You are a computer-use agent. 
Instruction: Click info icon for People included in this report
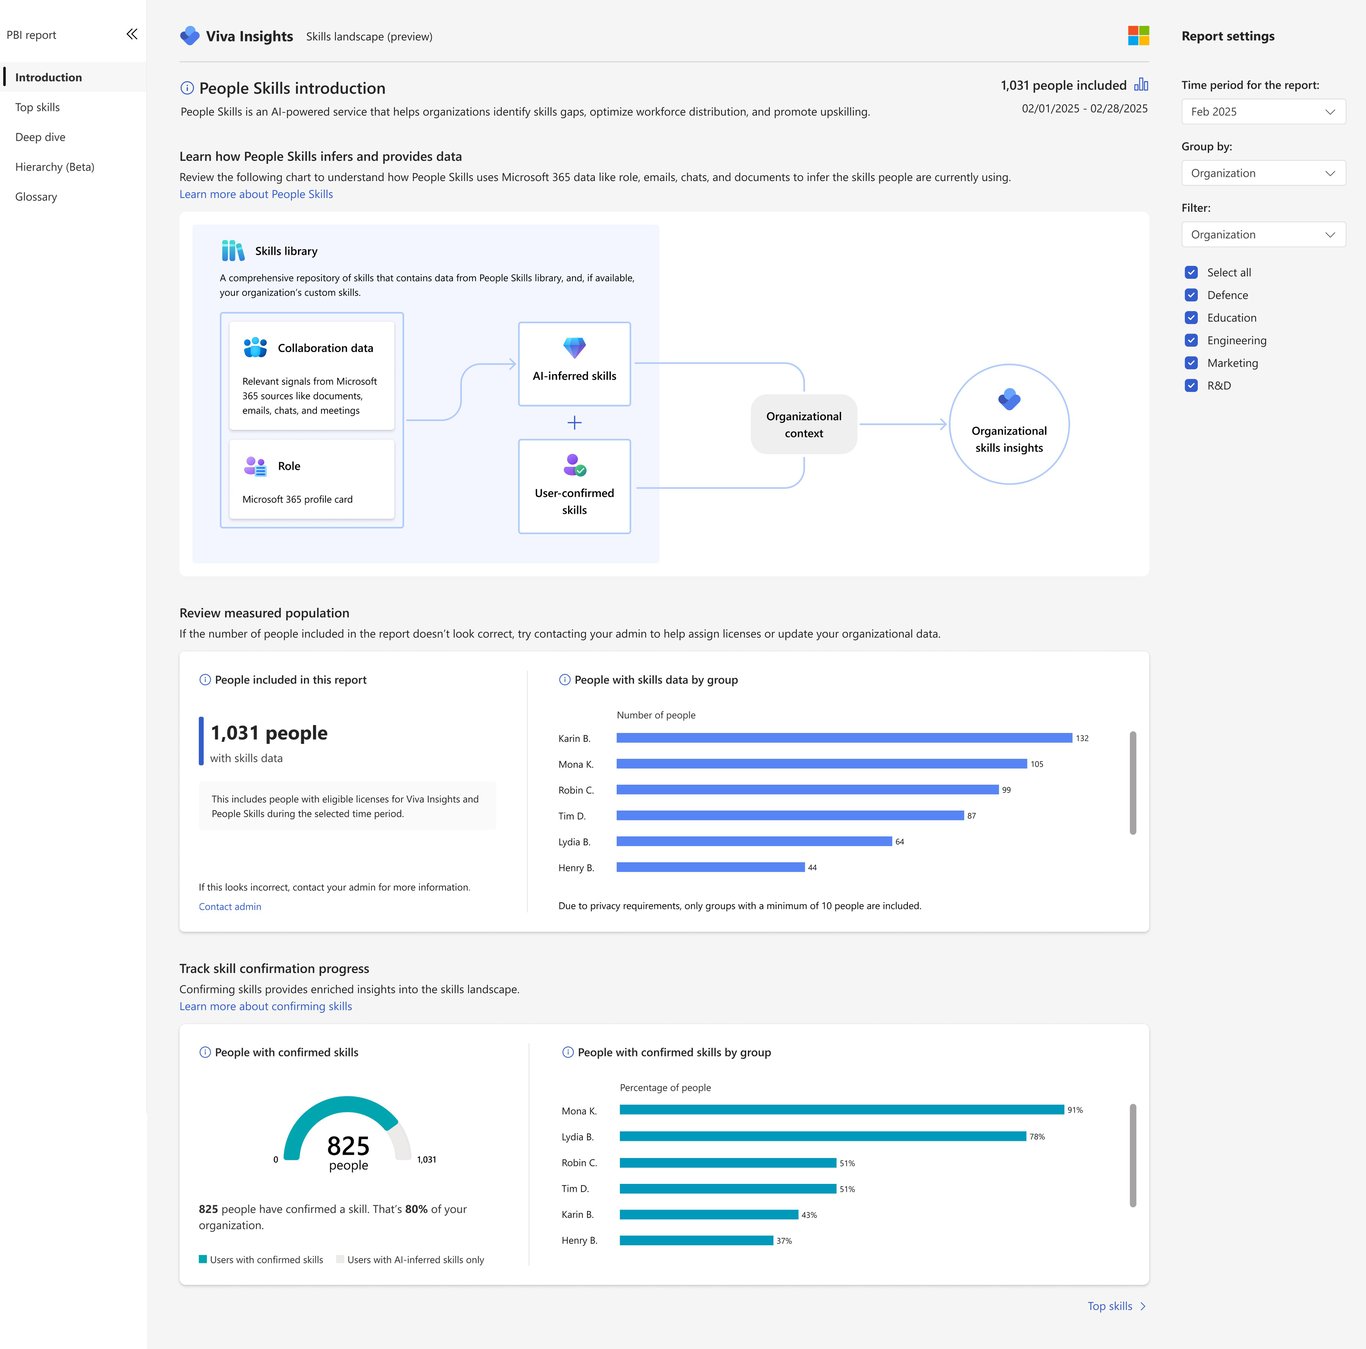[205, 680]
